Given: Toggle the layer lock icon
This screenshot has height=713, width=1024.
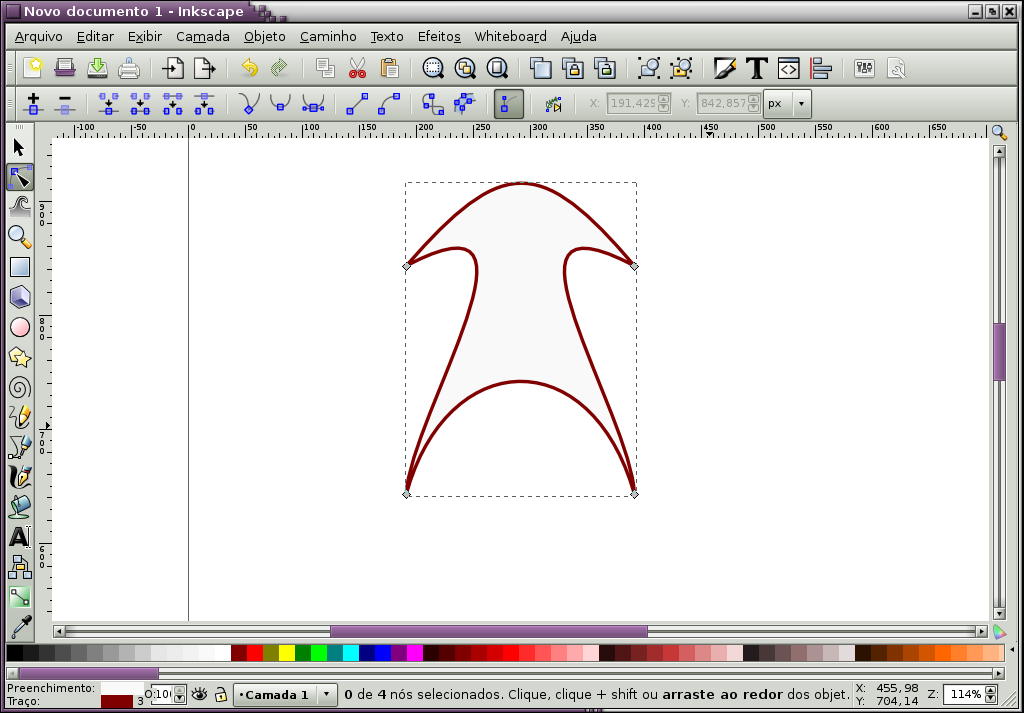Looking at the screenshot, I should [221, 694].
